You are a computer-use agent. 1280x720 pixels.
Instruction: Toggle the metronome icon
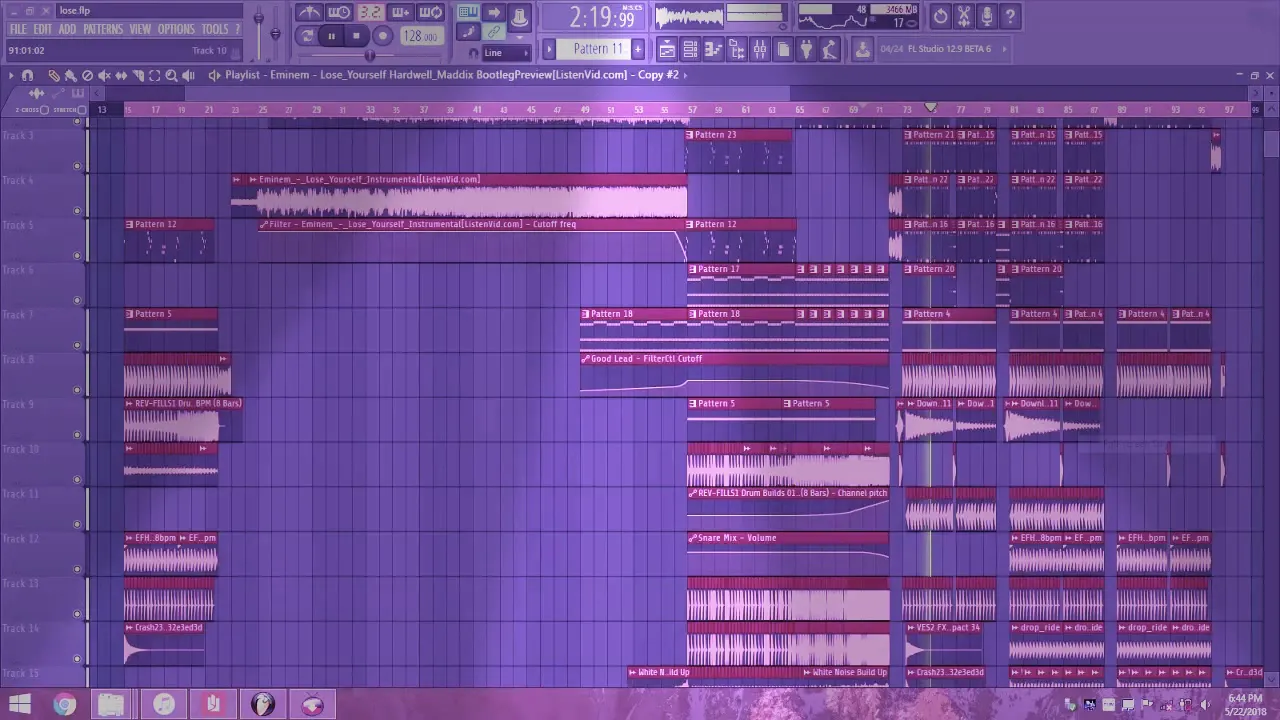(309, 13)
